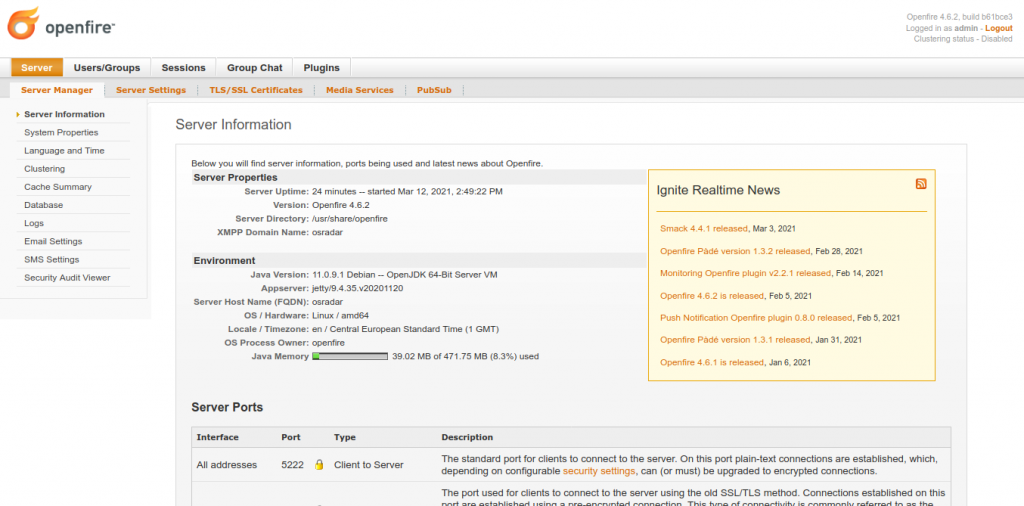Click the Java Memory usage bar
1024x506 pixels.
point(350,356)
